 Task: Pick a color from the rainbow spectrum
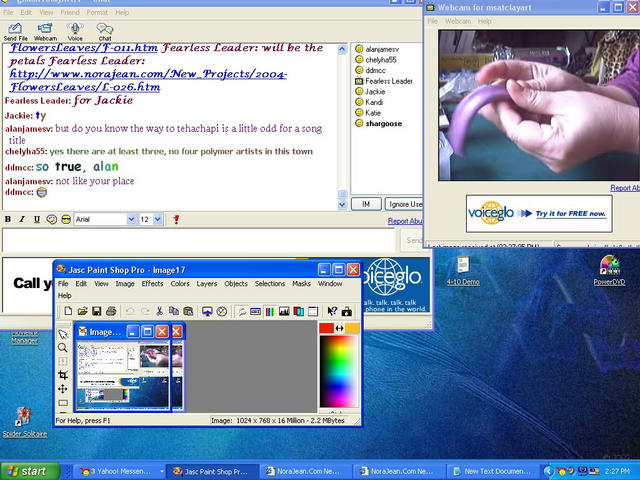coord(339,371)
